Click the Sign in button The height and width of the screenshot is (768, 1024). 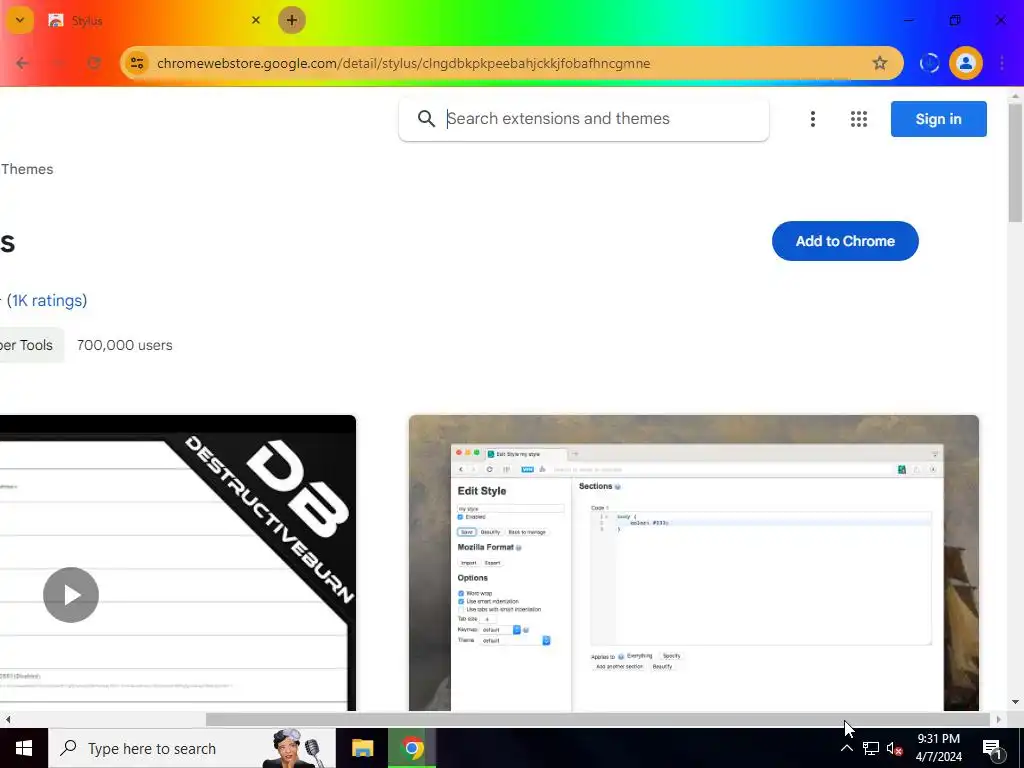point(938,119)
